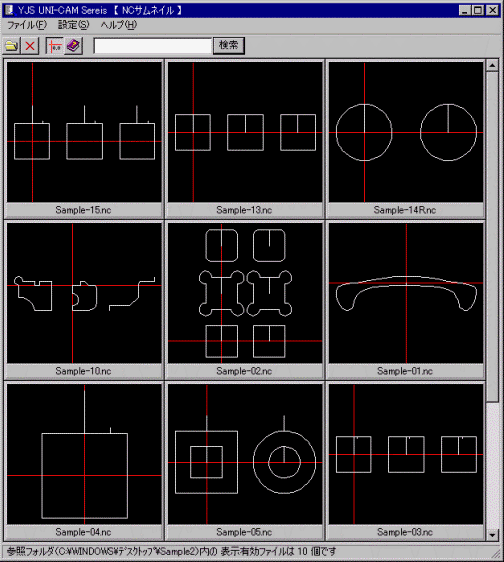Viewport: 504px width, 562px height.
Task: Click the red X delete icon
Action: [x=30, y=46]
